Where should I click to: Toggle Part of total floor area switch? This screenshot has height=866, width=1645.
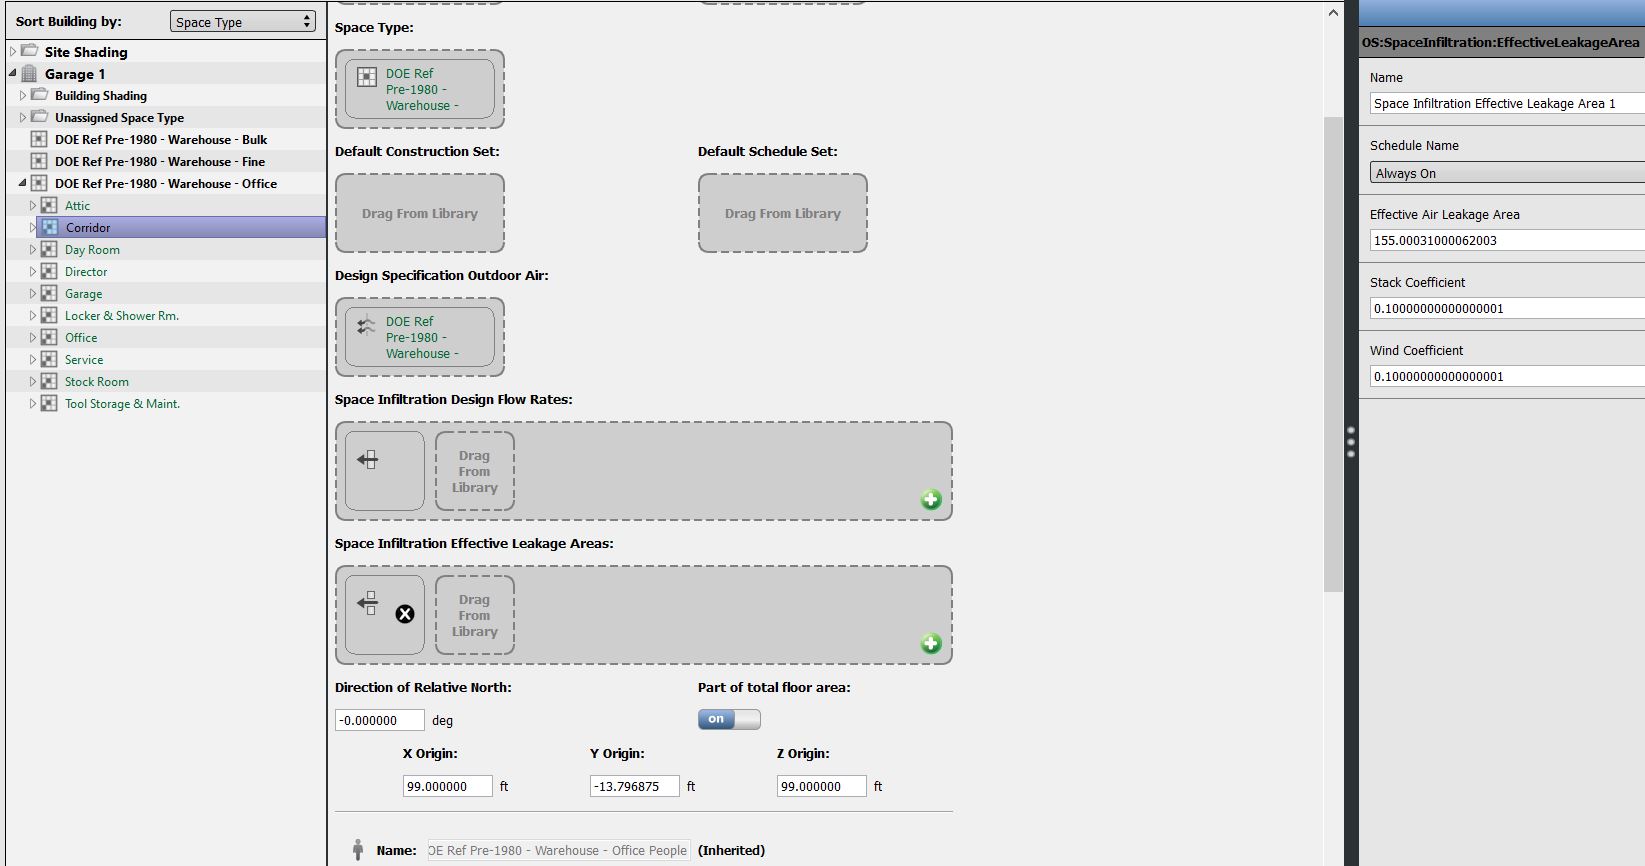point(729,719)
